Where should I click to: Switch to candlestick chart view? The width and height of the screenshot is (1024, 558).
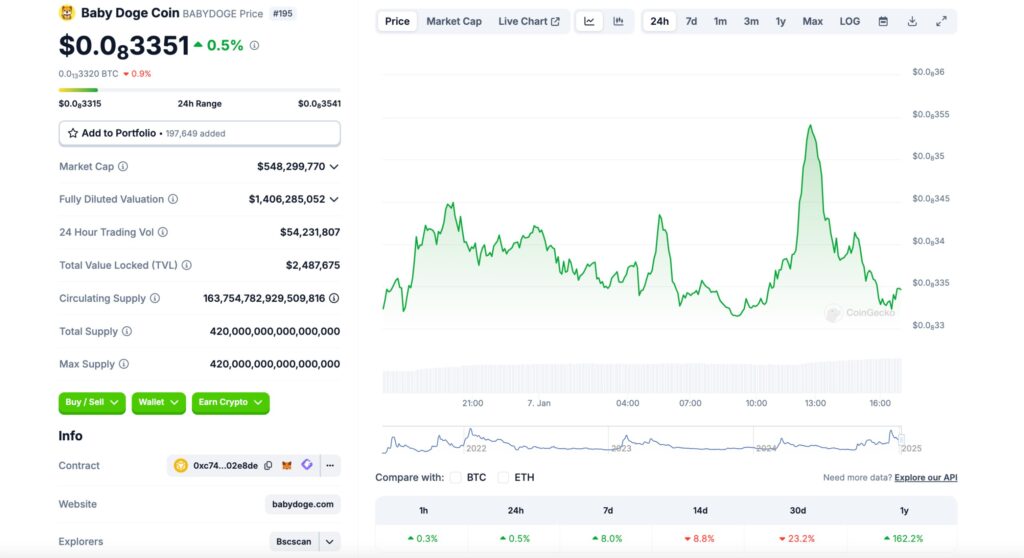click(618, 22)
